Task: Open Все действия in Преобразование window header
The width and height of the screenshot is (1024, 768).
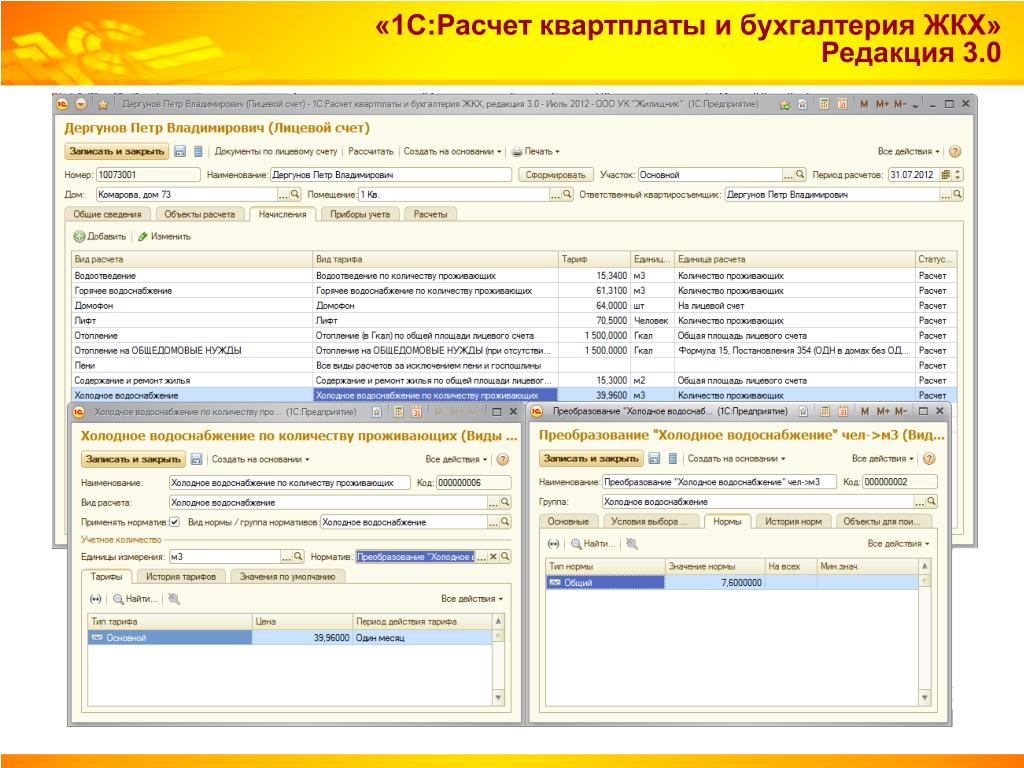Action: pos(882,458)
